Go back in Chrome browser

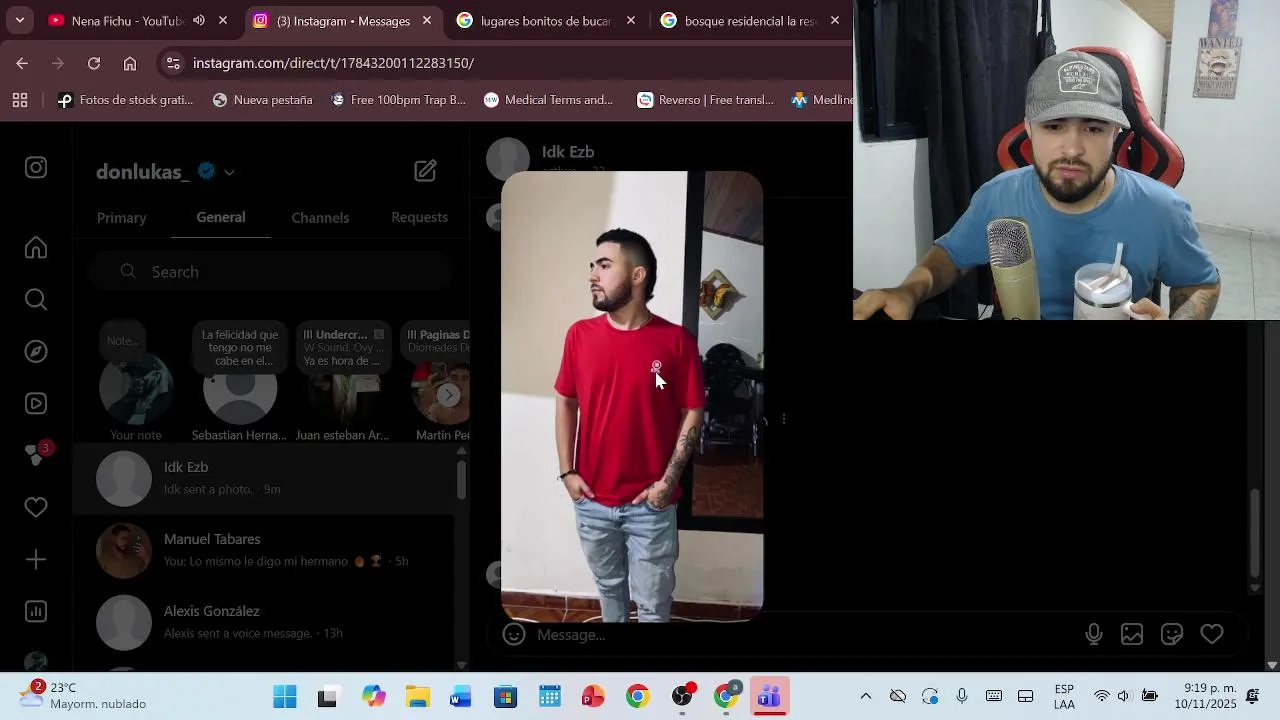22,63
